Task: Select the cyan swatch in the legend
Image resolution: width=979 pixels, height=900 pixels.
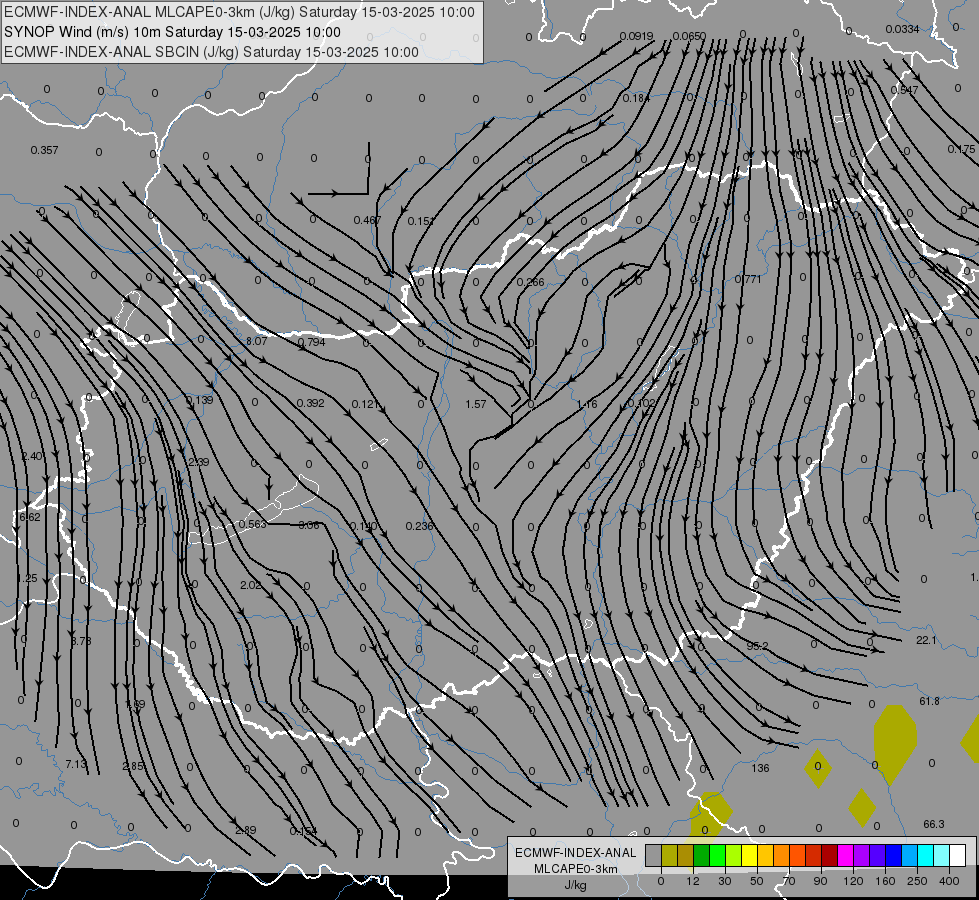Action: coord(925,855)
